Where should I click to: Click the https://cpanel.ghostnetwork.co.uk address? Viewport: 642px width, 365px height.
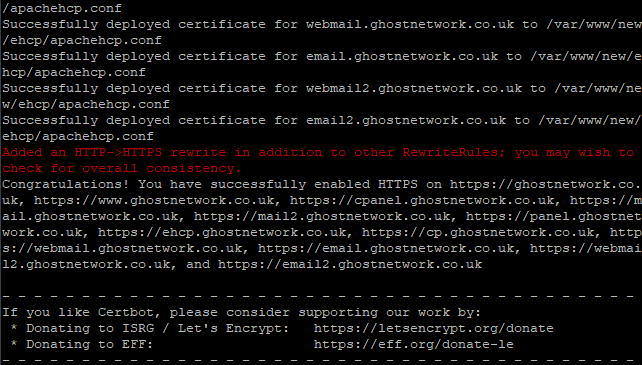click(423, 201)
